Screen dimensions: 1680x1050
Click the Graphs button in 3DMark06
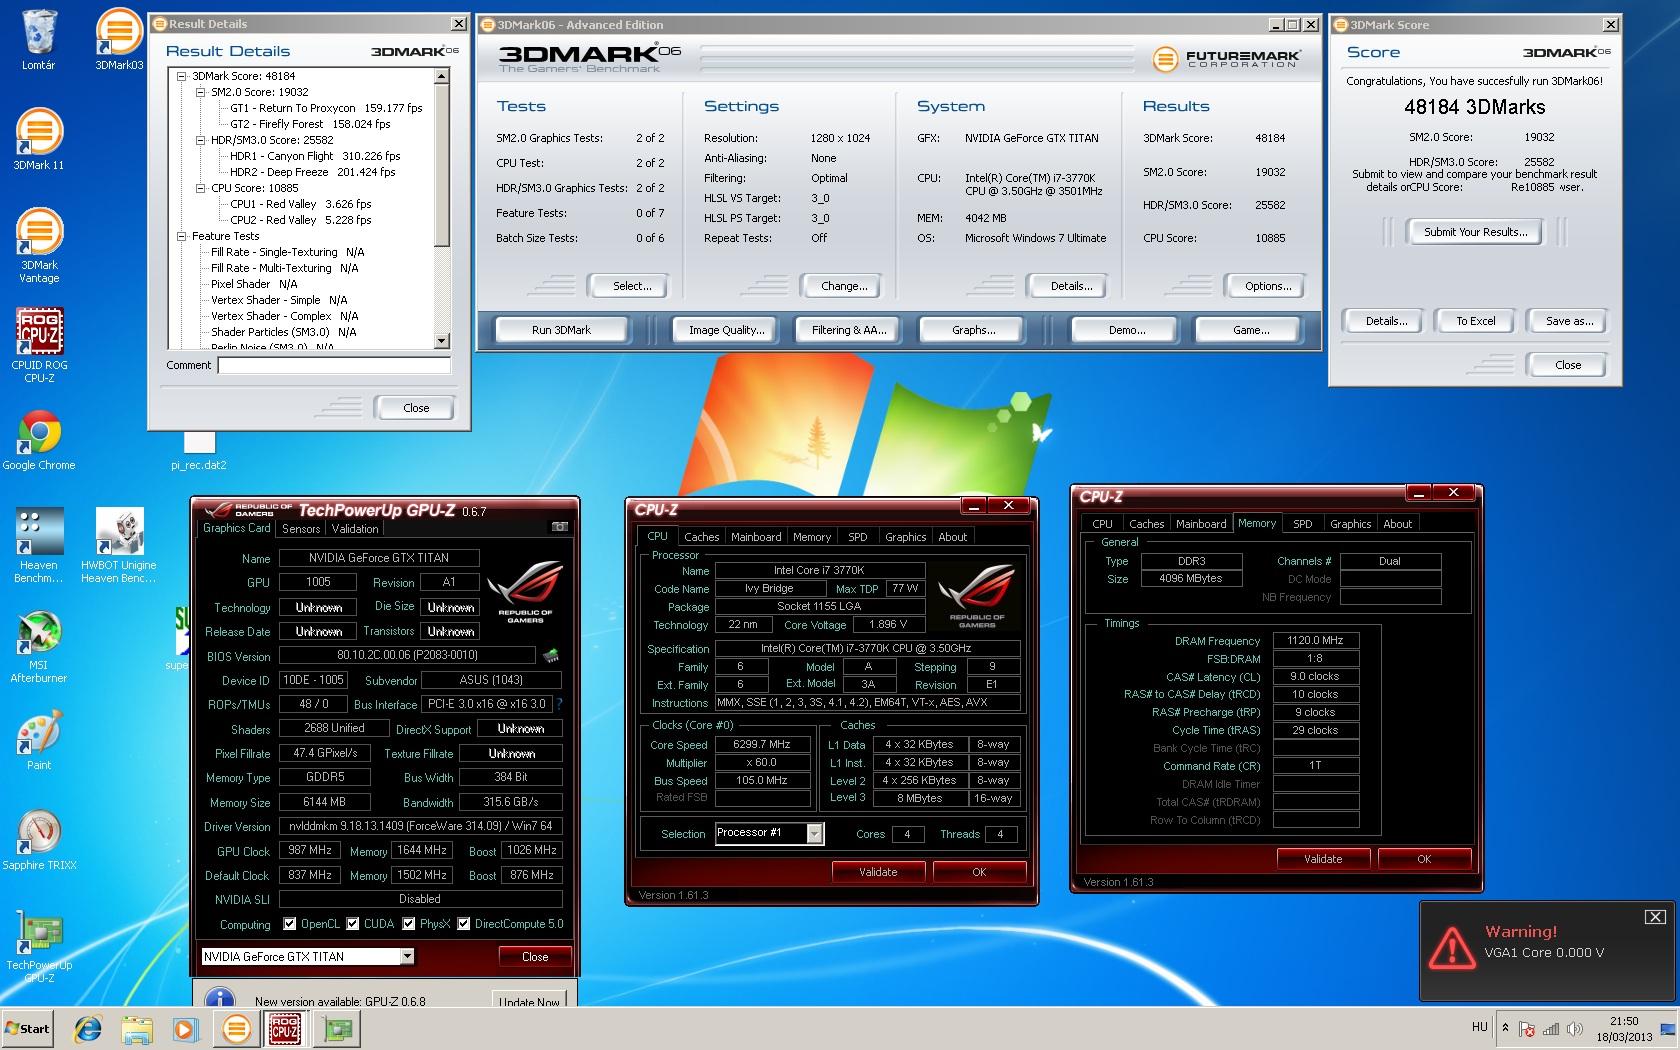tap(973, 330)
